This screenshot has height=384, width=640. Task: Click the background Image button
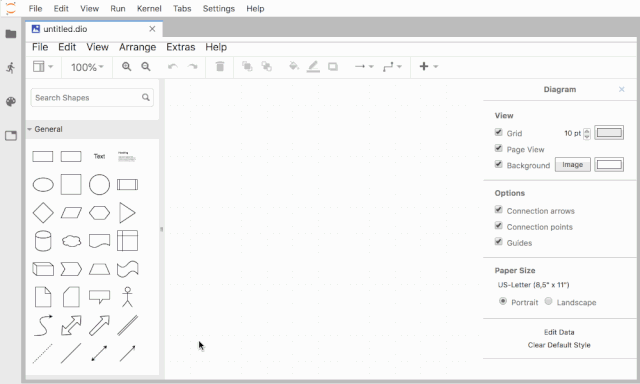572,164
